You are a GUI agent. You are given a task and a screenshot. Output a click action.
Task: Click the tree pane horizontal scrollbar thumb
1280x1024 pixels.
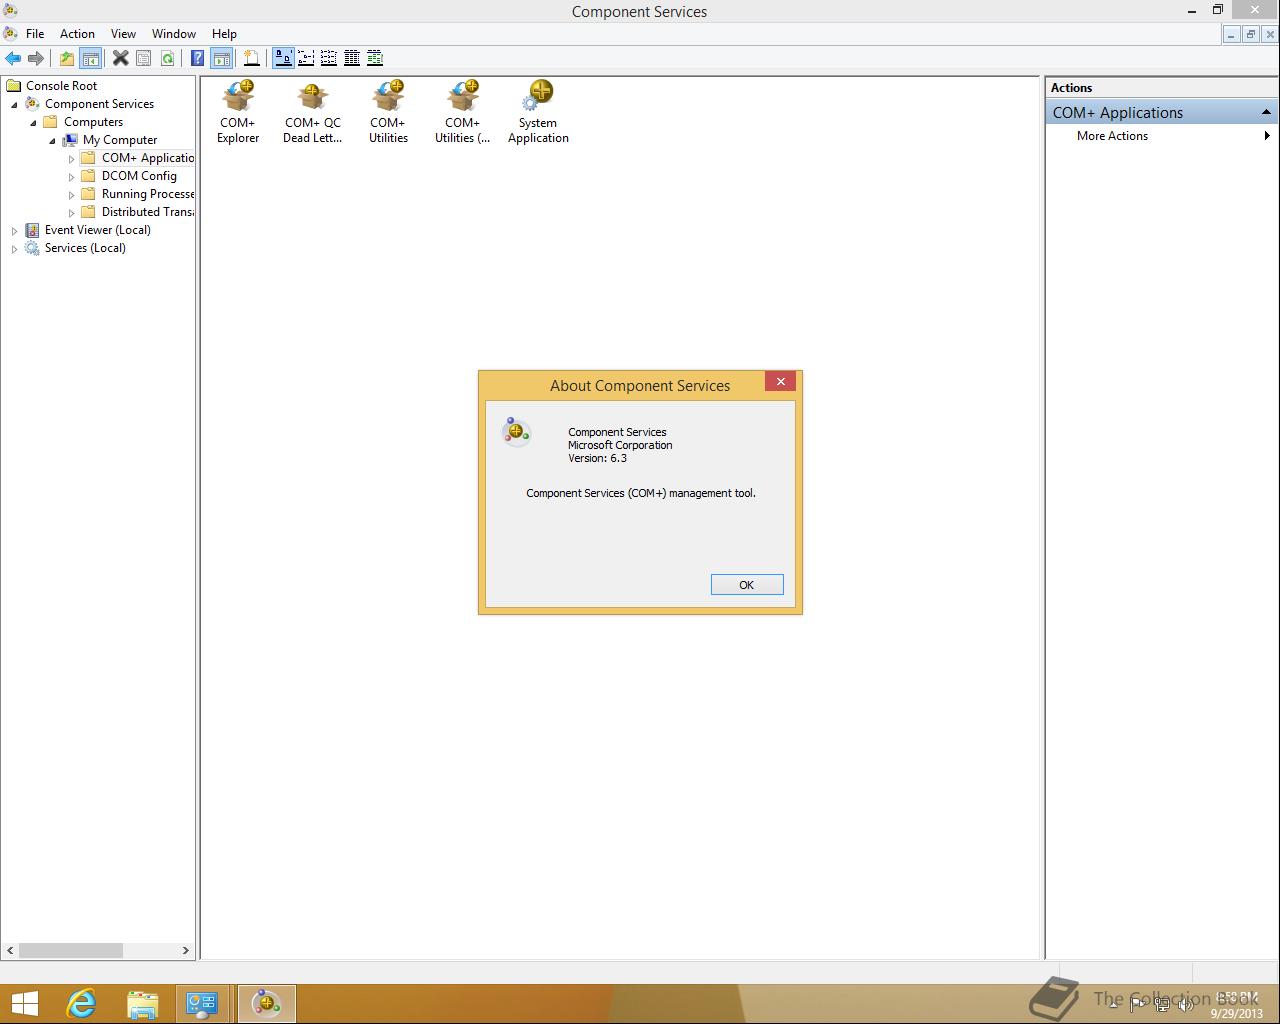(x=71, y=950)
